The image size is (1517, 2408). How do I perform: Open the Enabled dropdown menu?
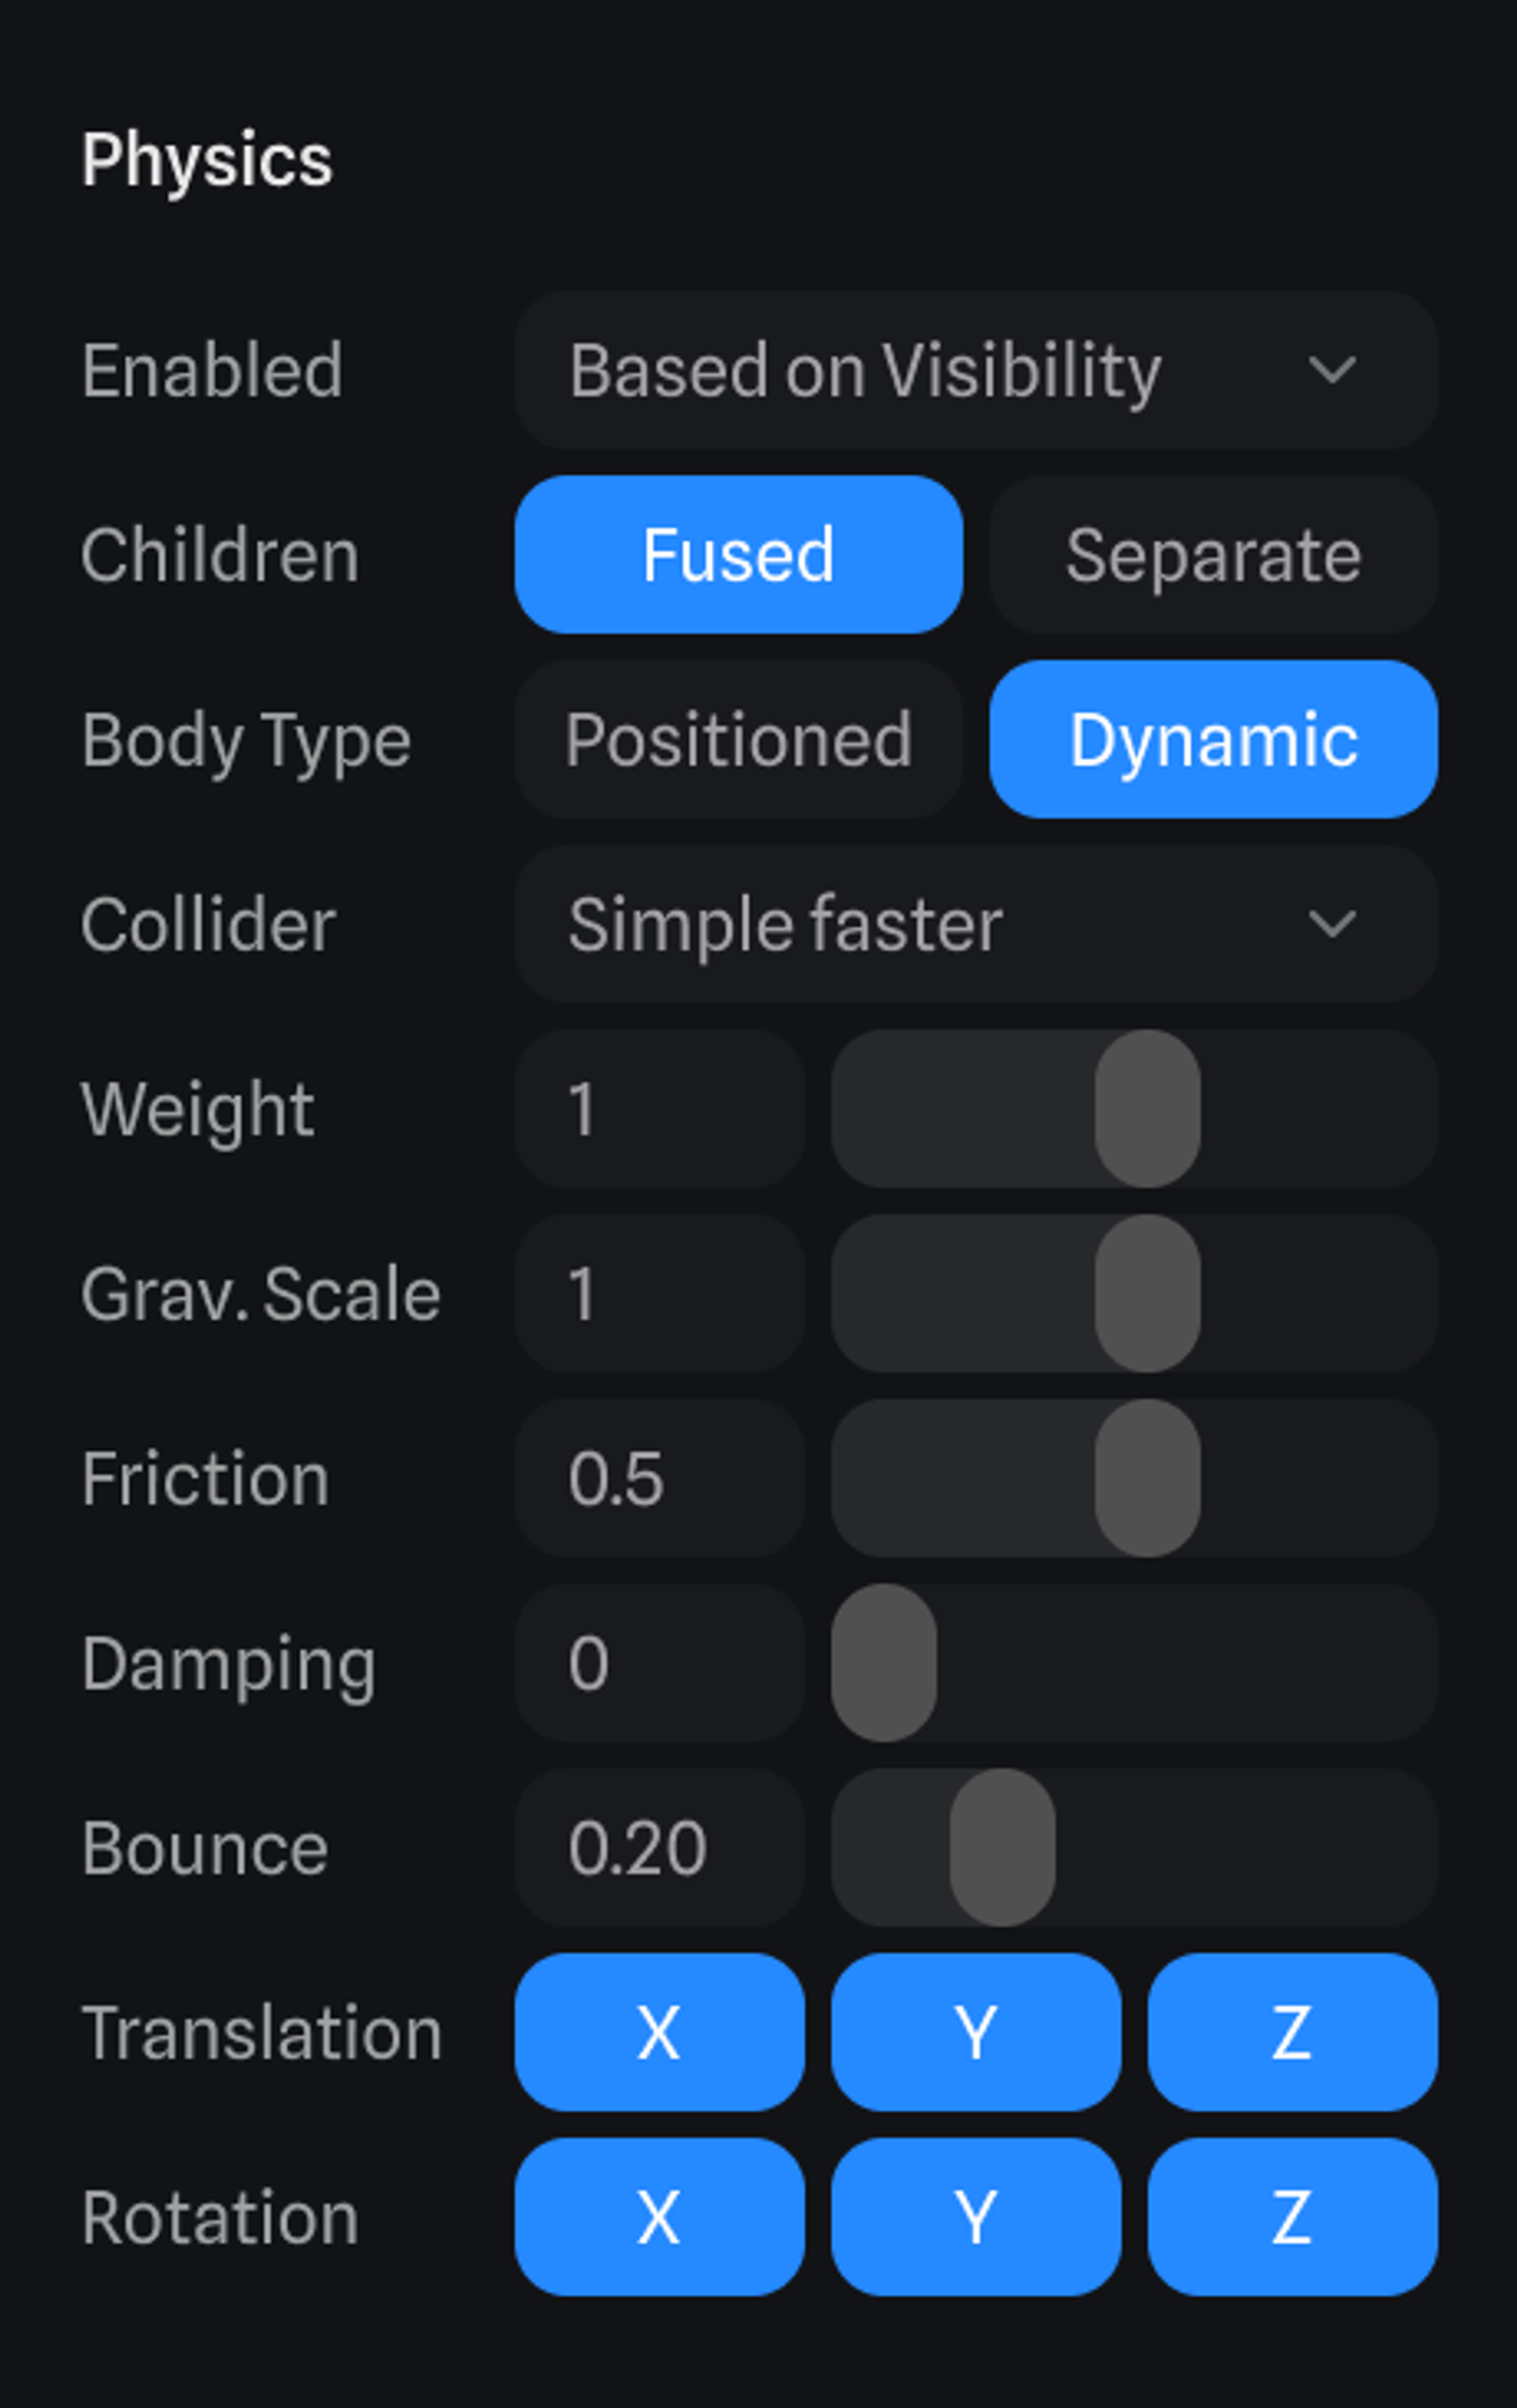click(975, 370)
